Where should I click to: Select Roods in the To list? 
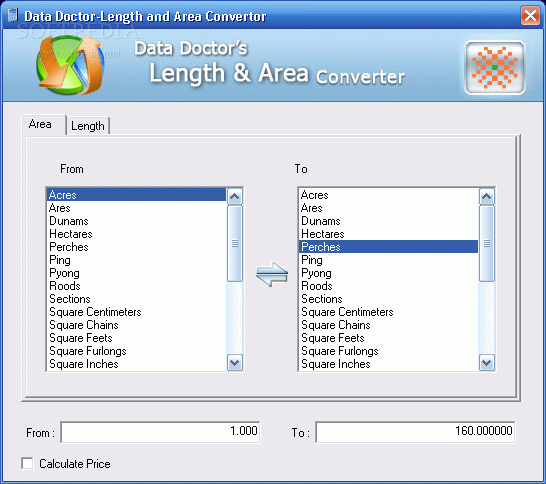(x=389, y=286)
